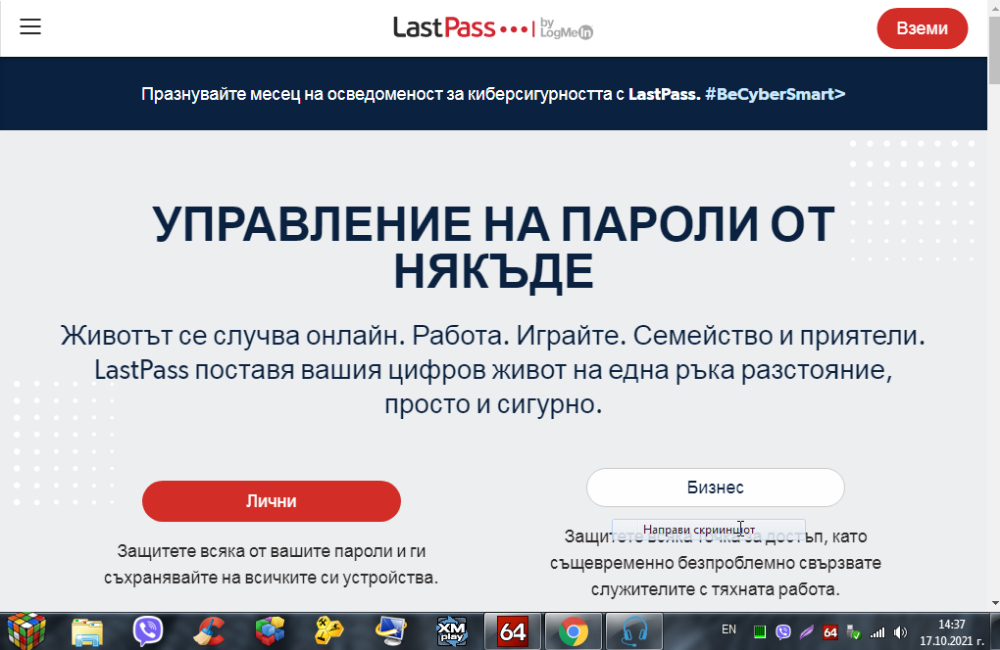Click the volume speaker tray icon

click(x=901, y=632)
